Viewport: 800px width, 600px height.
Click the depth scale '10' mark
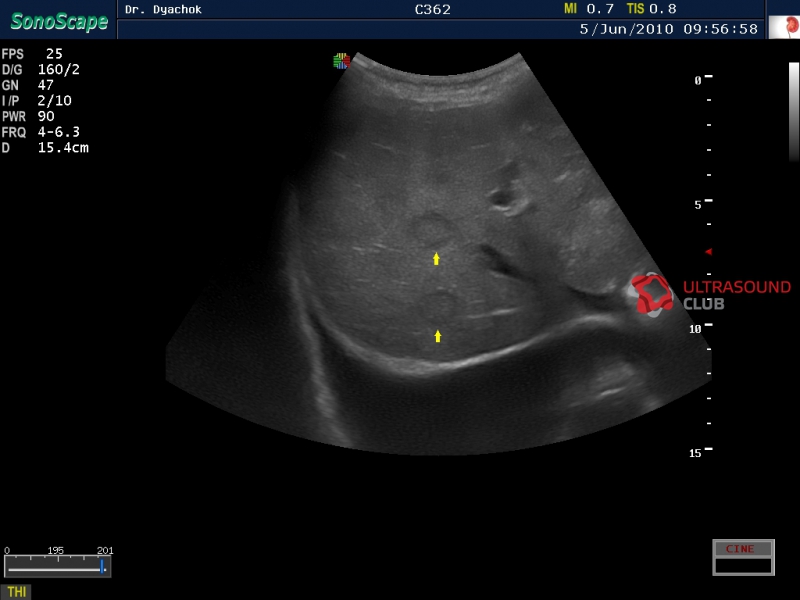(x=695, y=329)
